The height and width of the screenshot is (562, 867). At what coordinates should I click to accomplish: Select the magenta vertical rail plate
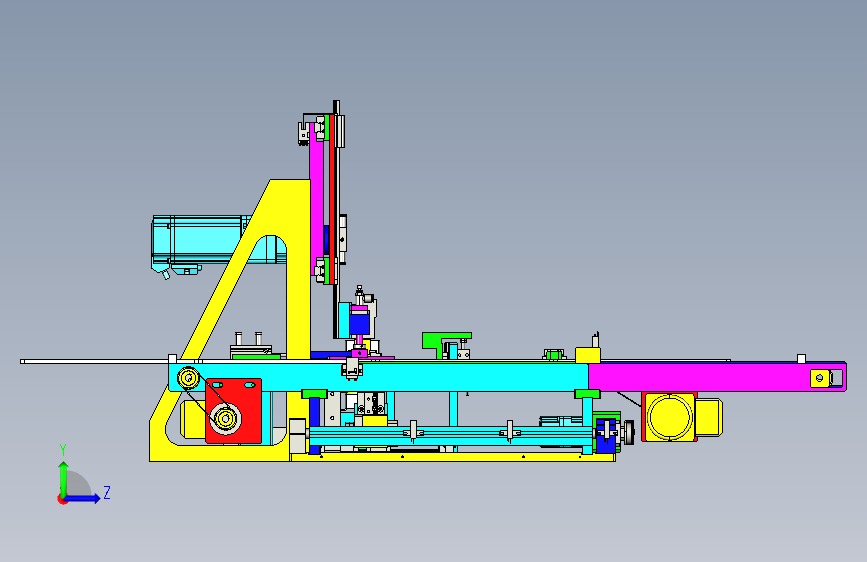coord(316,199)
